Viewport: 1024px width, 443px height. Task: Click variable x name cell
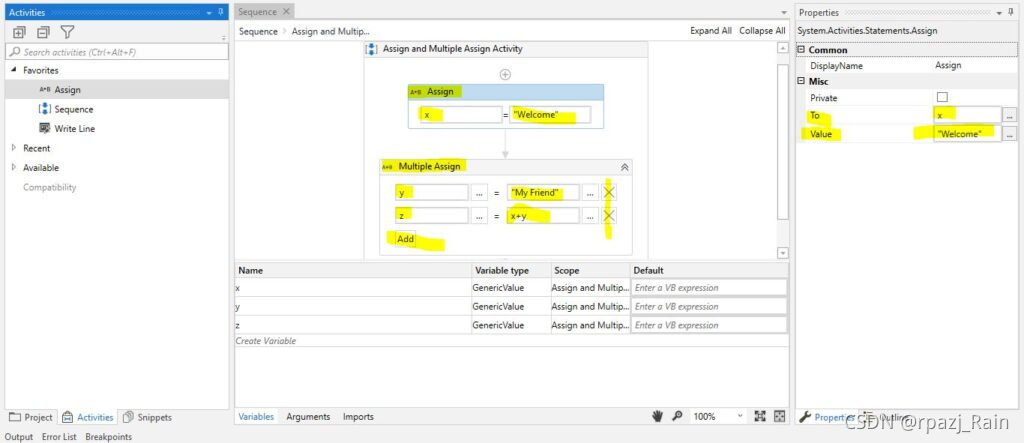point(353,287)
